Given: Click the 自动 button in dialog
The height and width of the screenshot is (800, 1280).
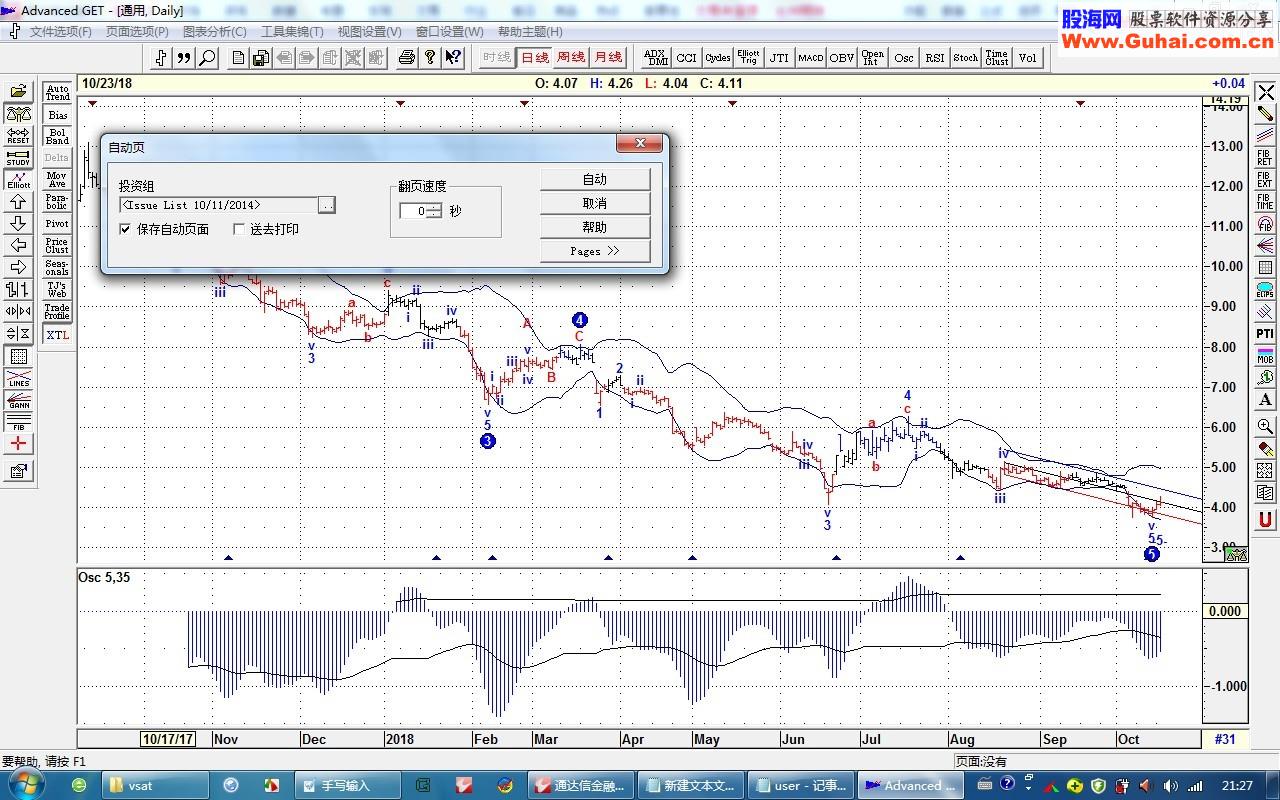Looking at the screenshot, I should pyautogui.click(x=595, y=179).
